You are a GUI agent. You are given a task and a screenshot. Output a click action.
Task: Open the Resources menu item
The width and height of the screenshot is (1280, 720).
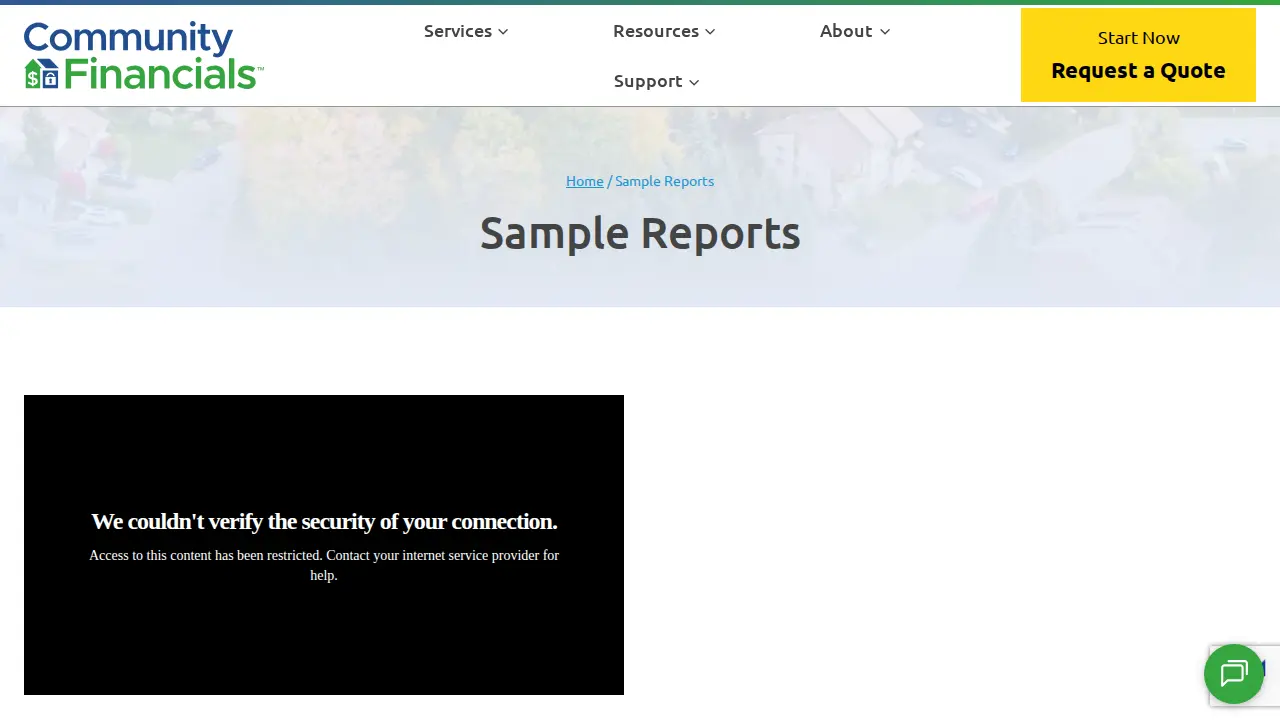pos(656,31)
